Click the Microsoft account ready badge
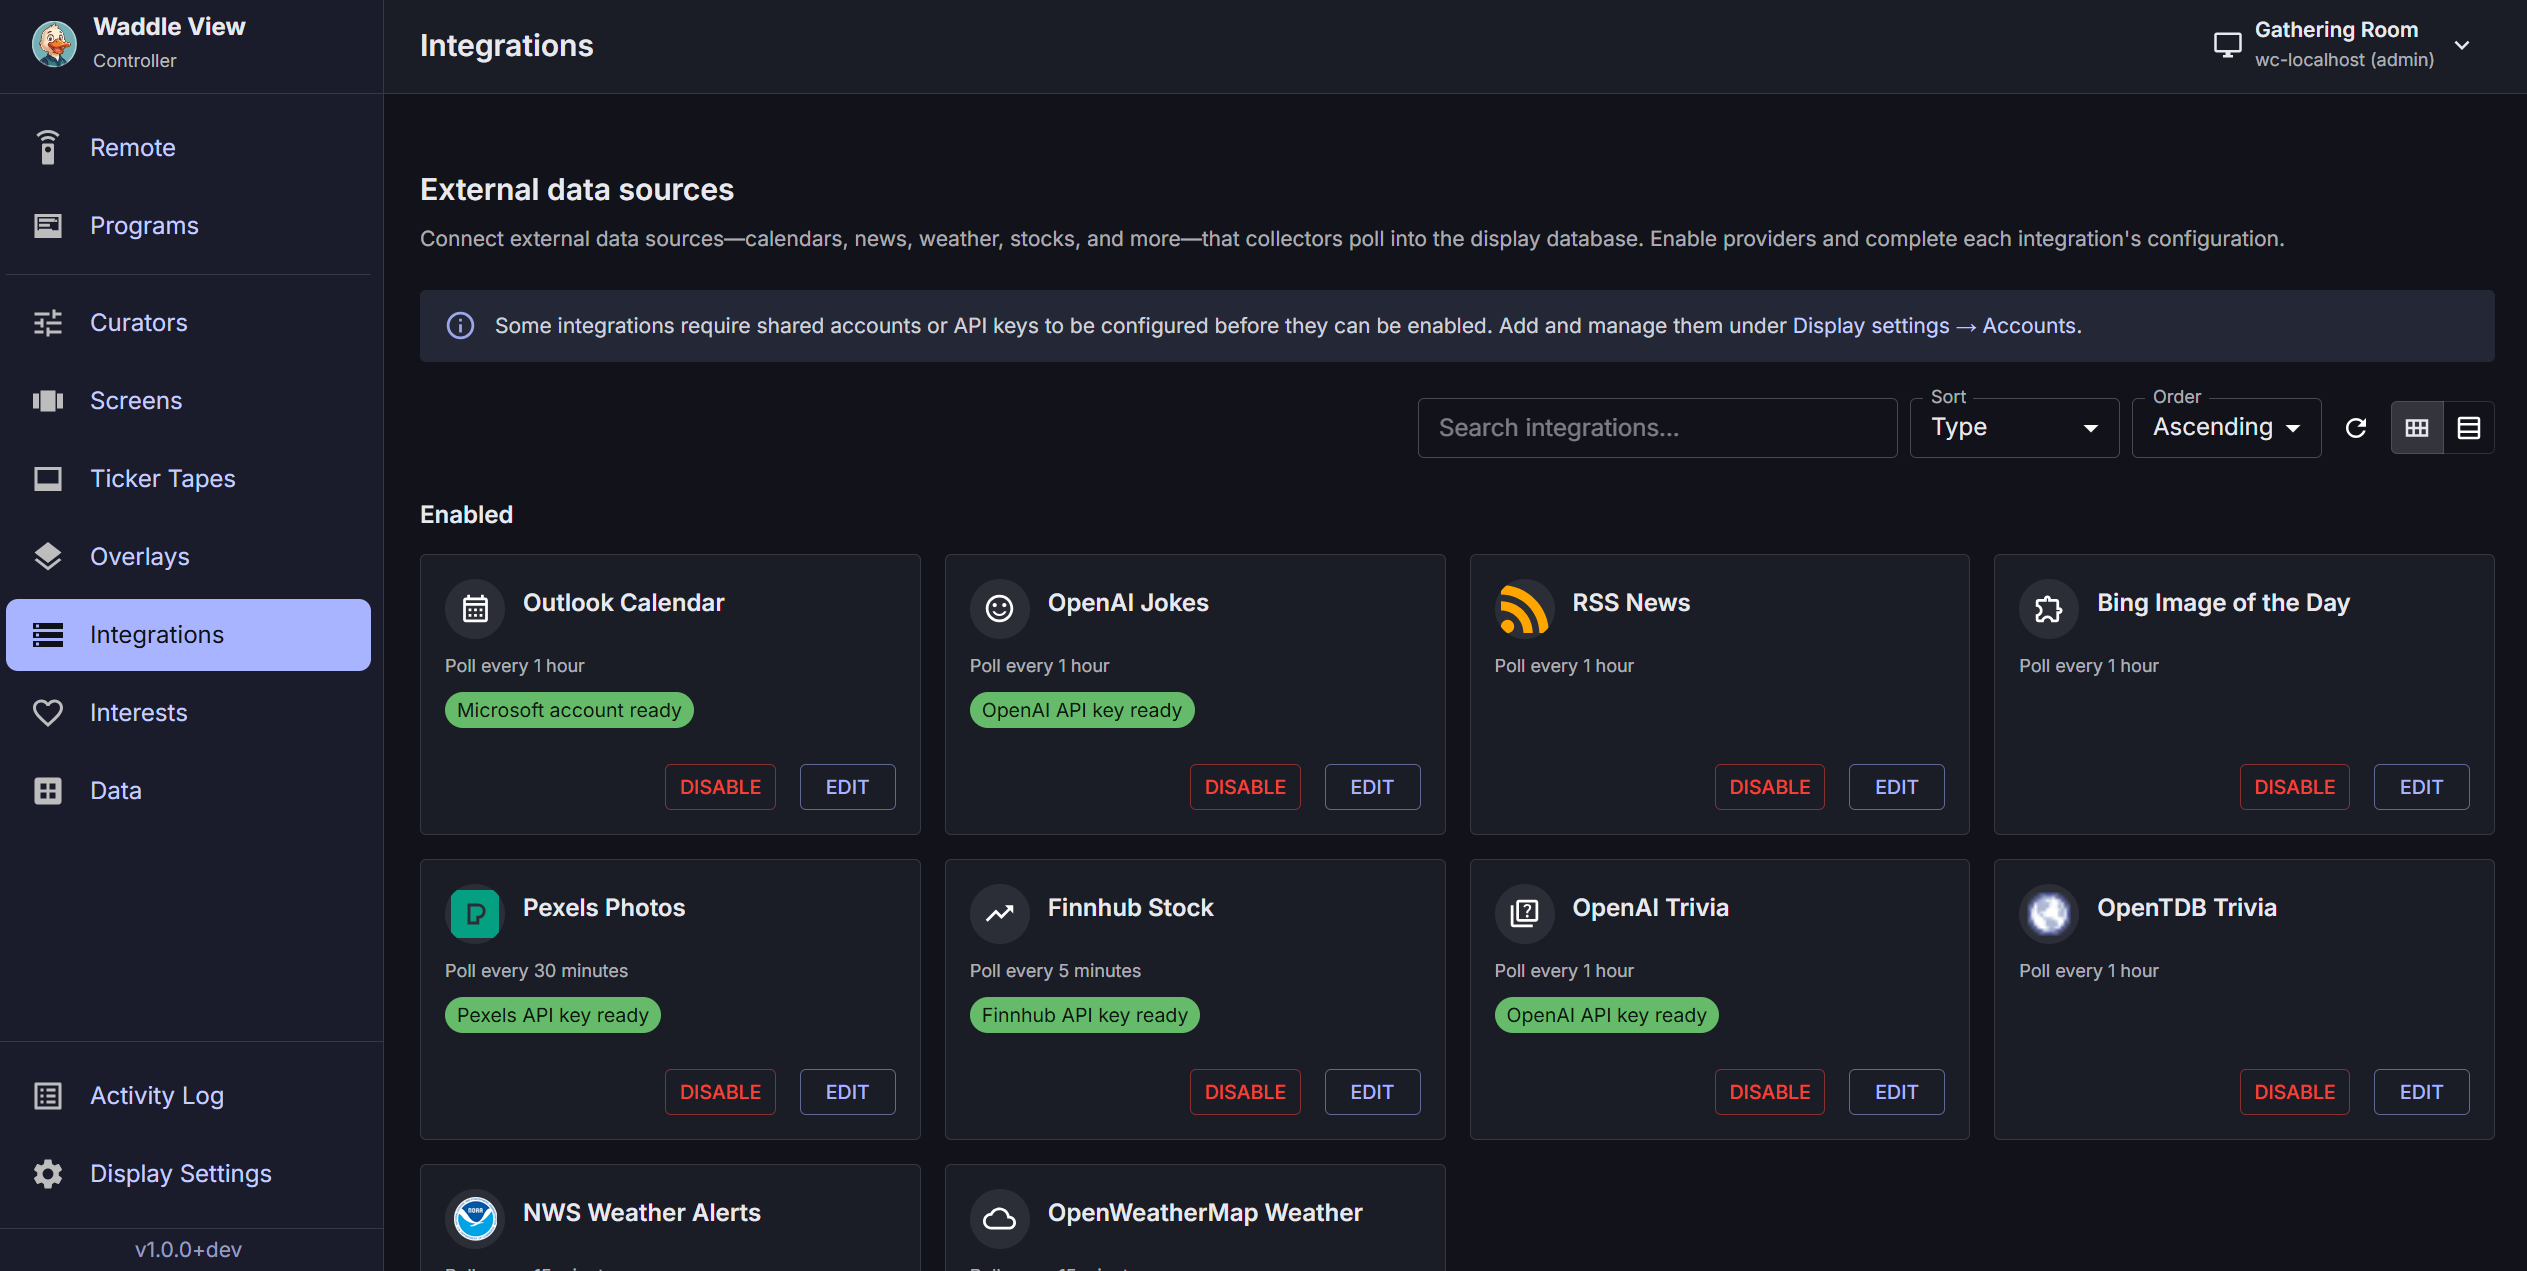 tap(569, 710)
